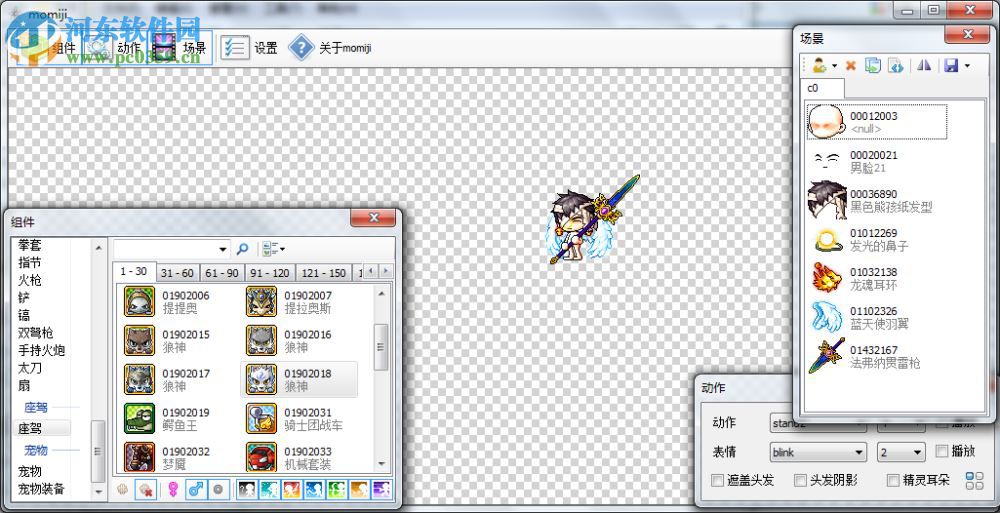Select mount 01902017 狼神
The width and height of the screenshot is (1000, 513).
pyautogui.click(x=177, y=379)
